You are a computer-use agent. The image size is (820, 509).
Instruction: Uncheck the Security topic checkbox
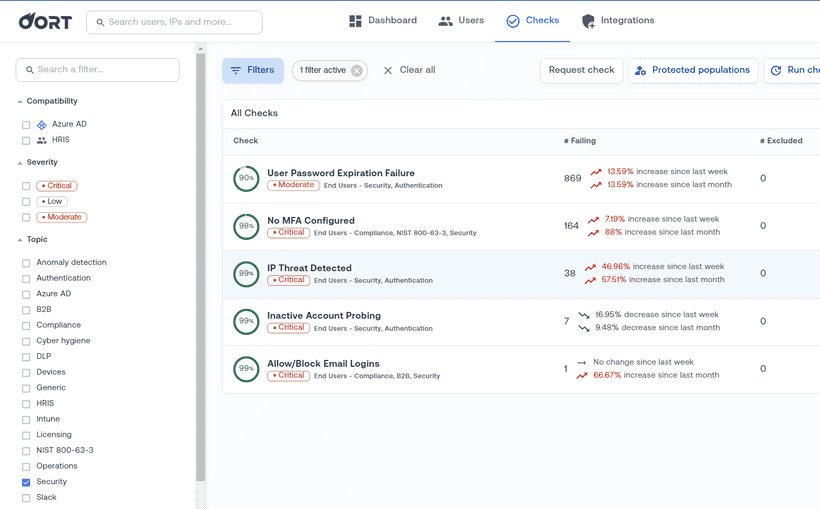(x=26, y=482)
